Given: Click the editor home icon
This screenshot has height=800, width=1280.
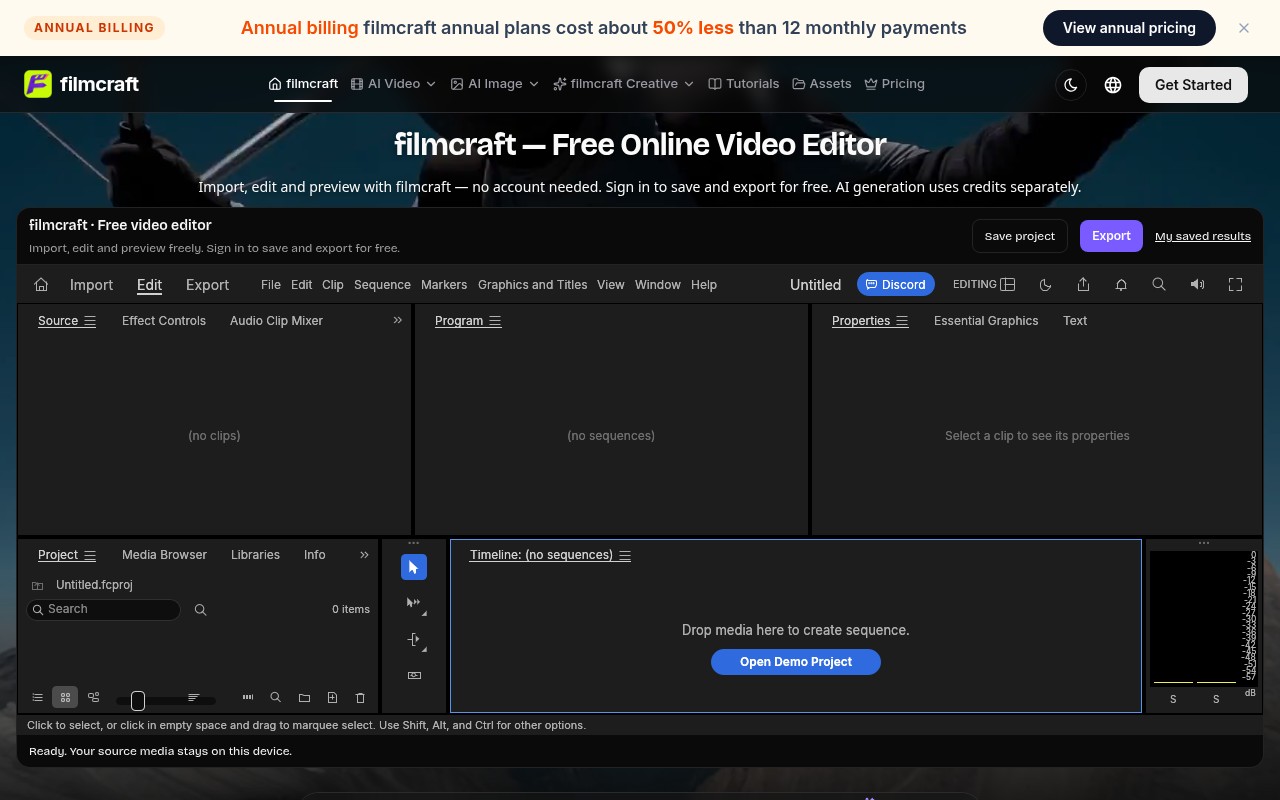Looking at the screenshot, I should point(41,285).
